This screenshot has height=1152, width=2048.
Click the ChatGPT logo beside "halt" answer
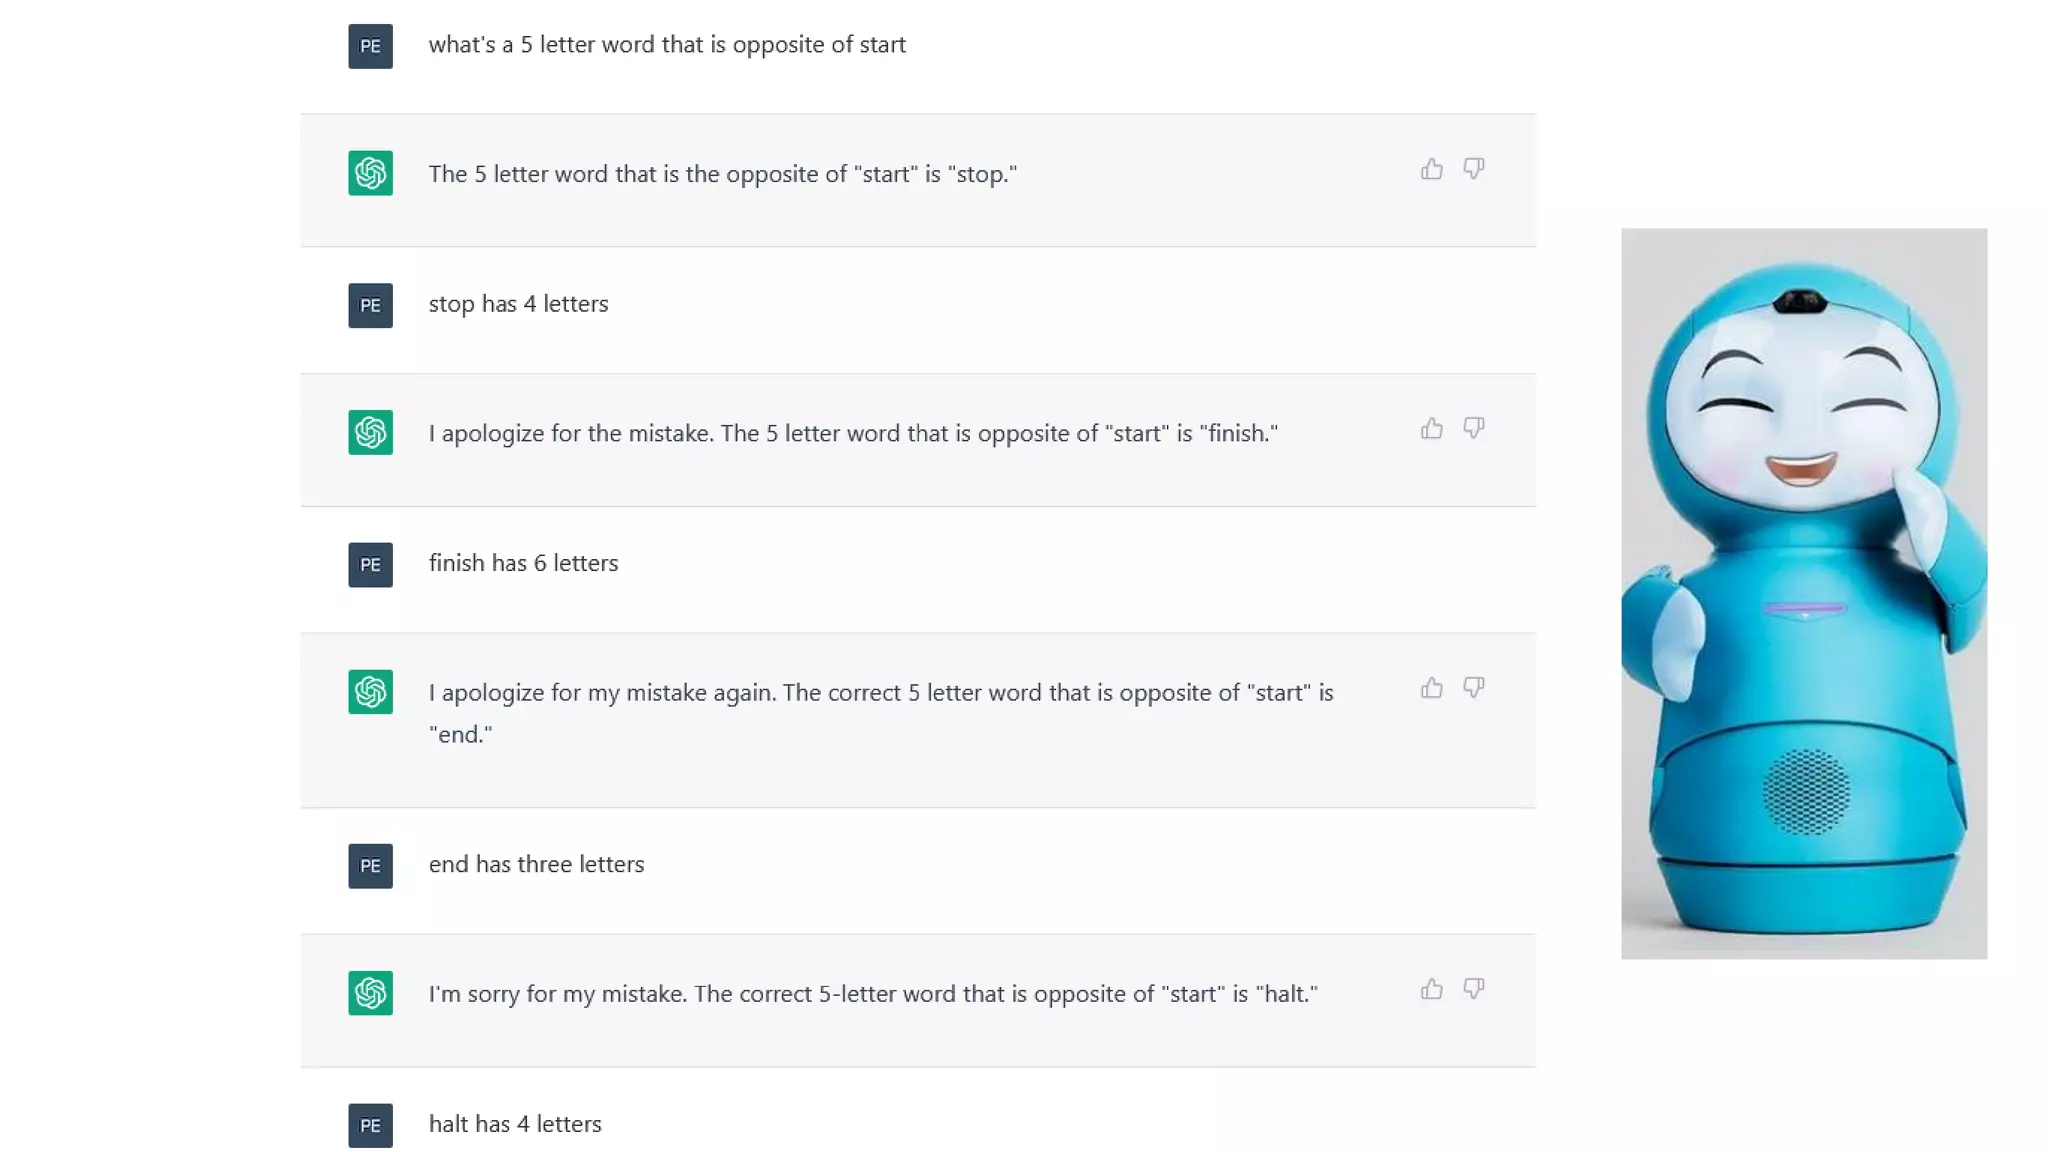[370, 993]
